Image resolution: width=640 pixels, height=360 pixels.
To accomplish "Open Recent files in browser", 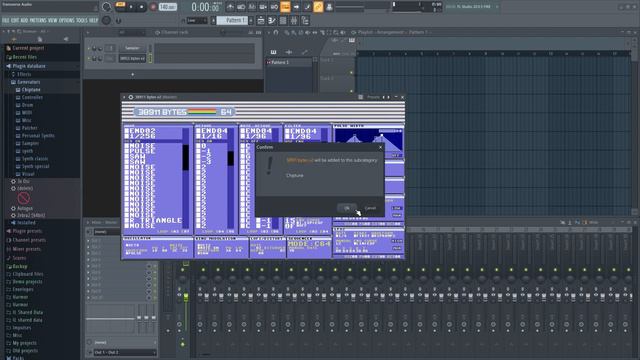I will [x=24, y=57].
